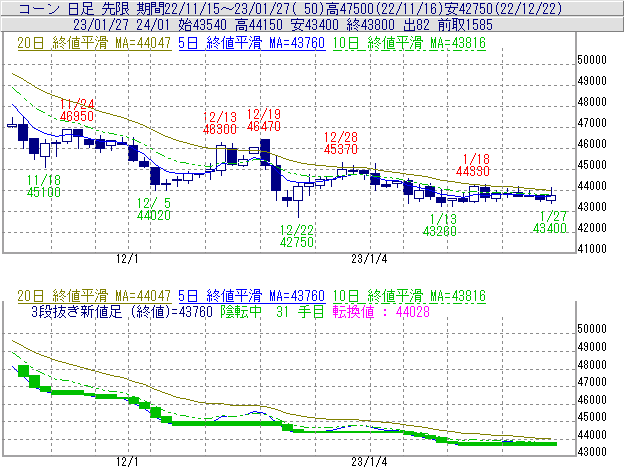Viewport: 624px width, 475px height.
Task: Click the open interest 前取1585
Action: coord(465,25)
